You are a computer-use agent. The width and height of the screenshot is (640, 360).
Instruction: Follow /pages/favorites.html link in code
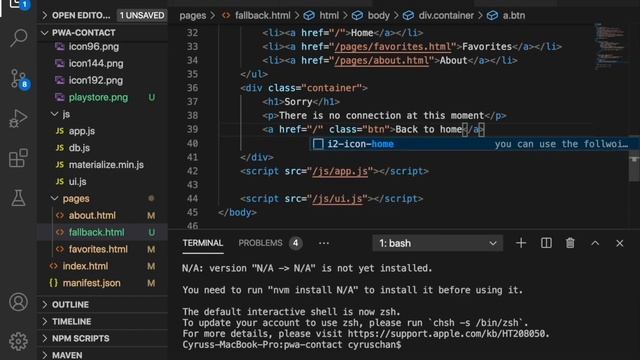point(393,47)
